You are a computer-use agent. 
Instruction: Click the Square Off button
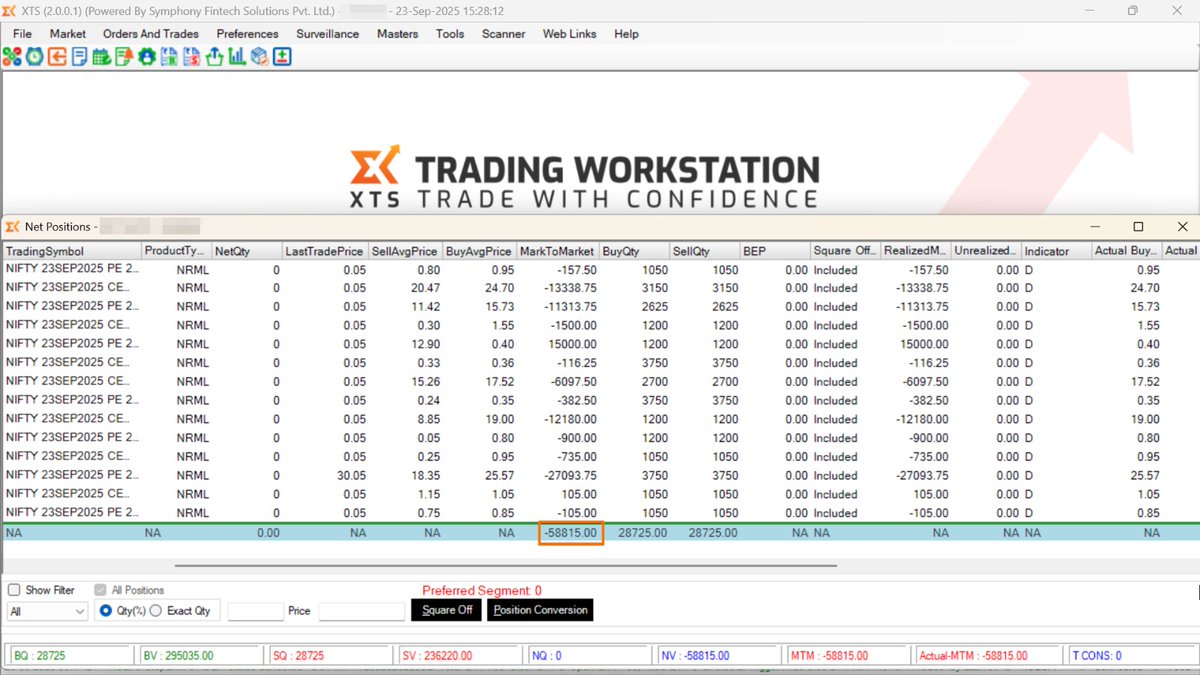445,610
